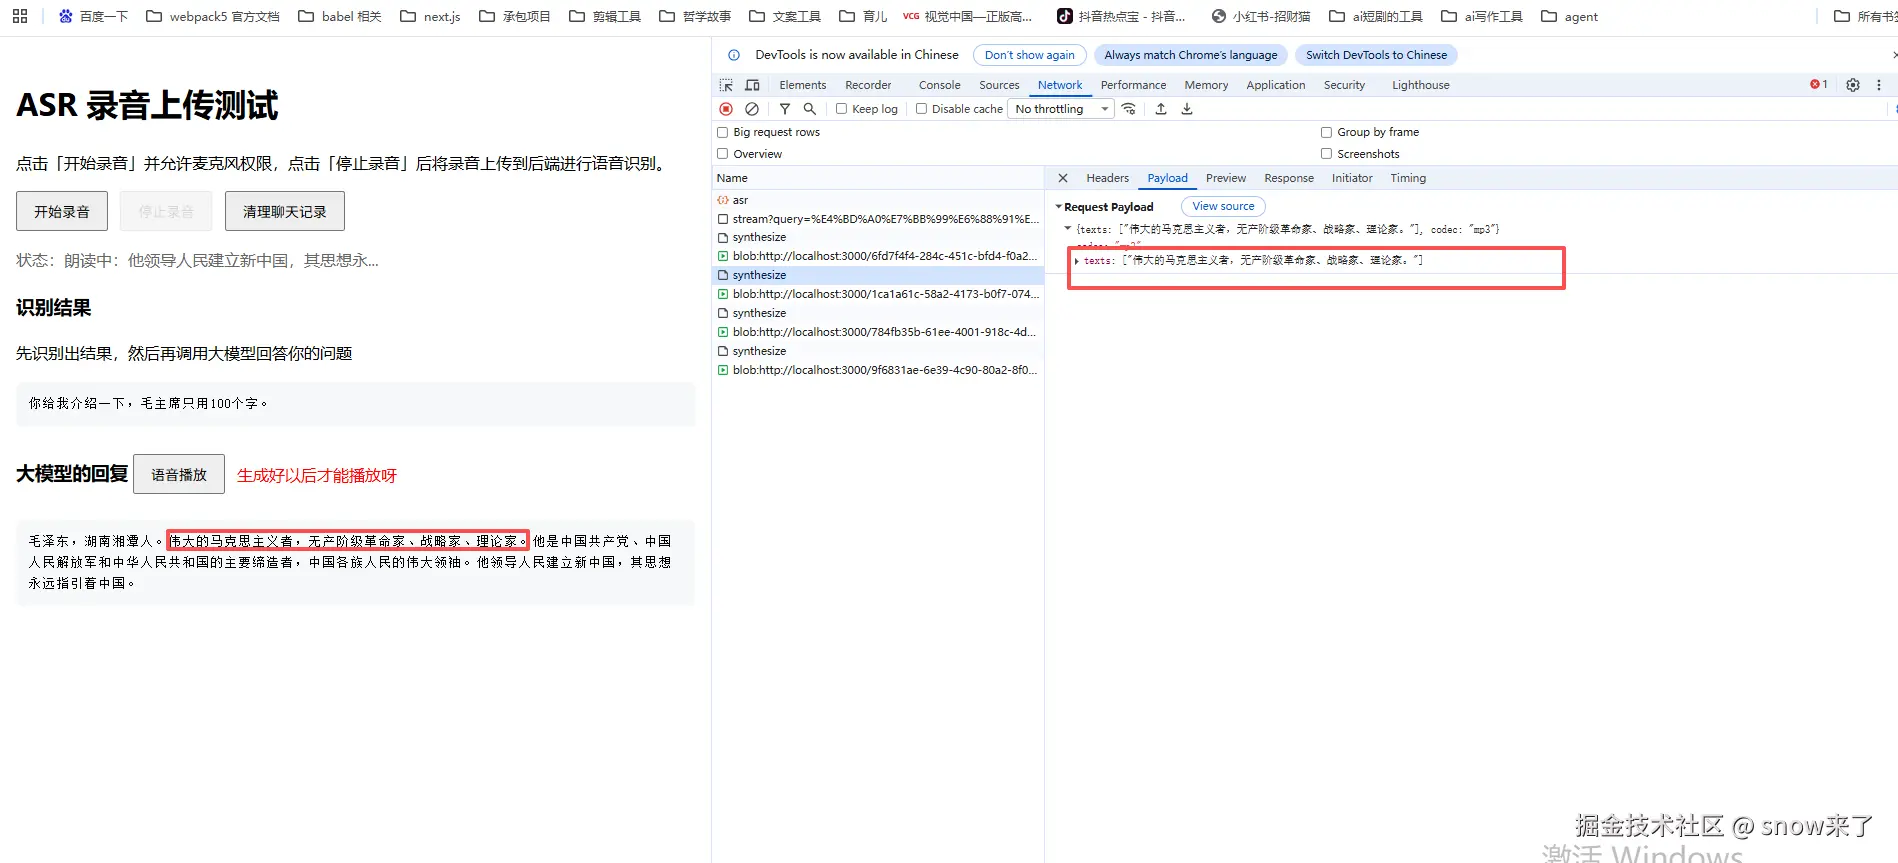Expand the highlighted texts array entry
Screen dimensions: 1898x863
(1077, 261)
